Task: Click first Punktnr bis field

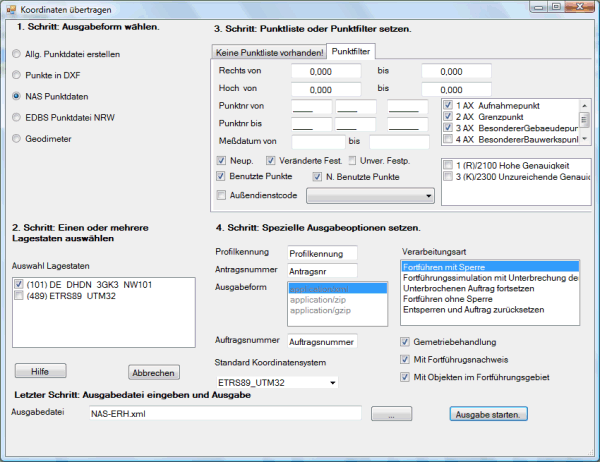Action: tap(311, 124)
